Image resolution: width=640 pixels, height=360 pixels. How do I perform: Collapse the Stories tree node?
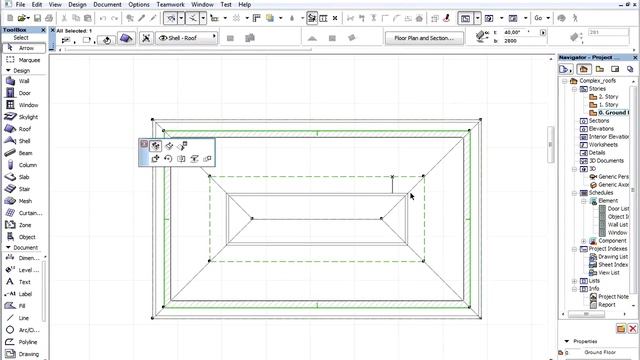pyautogui.click(x=574, y=89)
